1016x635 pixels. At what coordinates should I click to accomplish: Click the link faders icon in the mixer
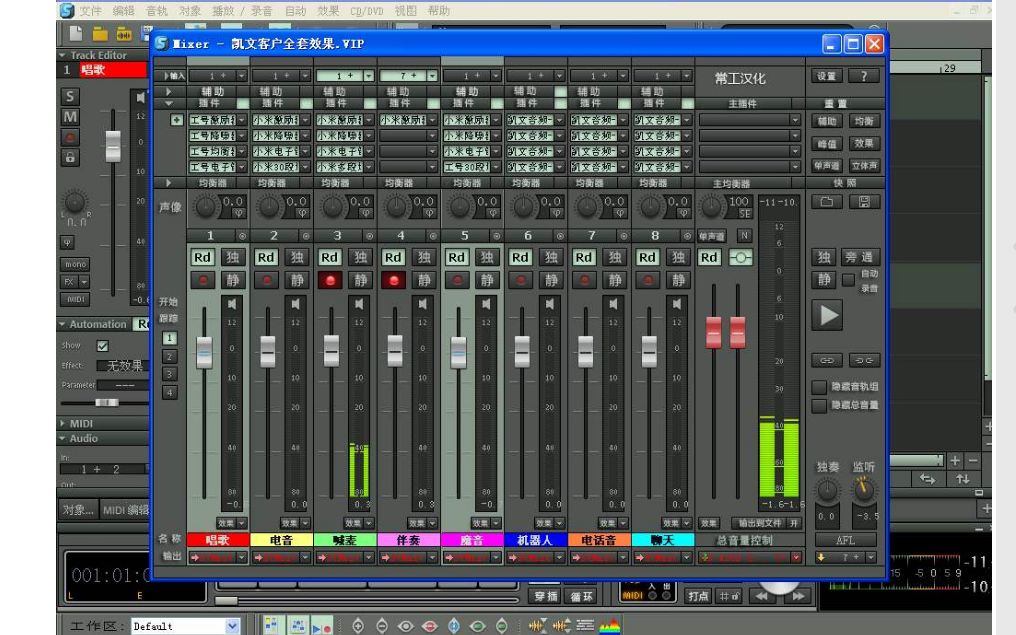(x=827, y=360)
